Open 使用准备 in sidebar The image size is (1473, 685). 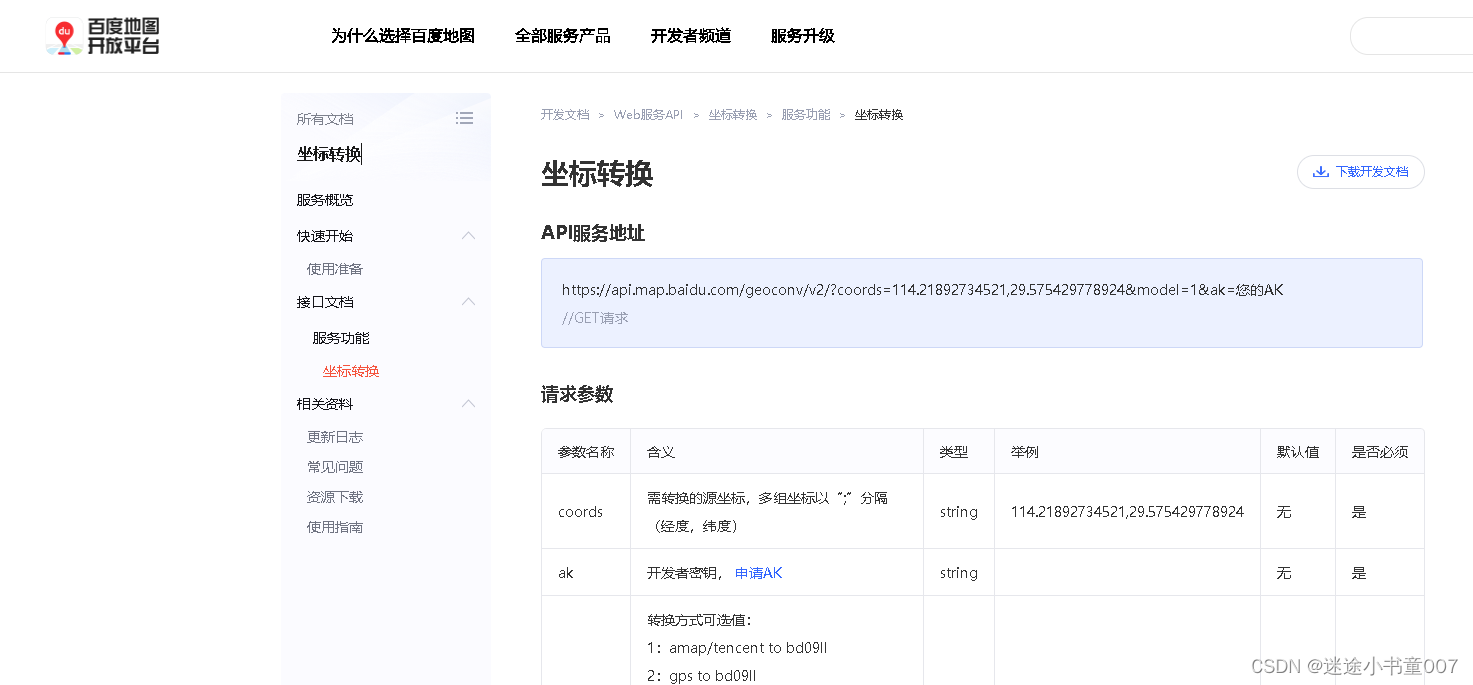(x=335, y=269)
